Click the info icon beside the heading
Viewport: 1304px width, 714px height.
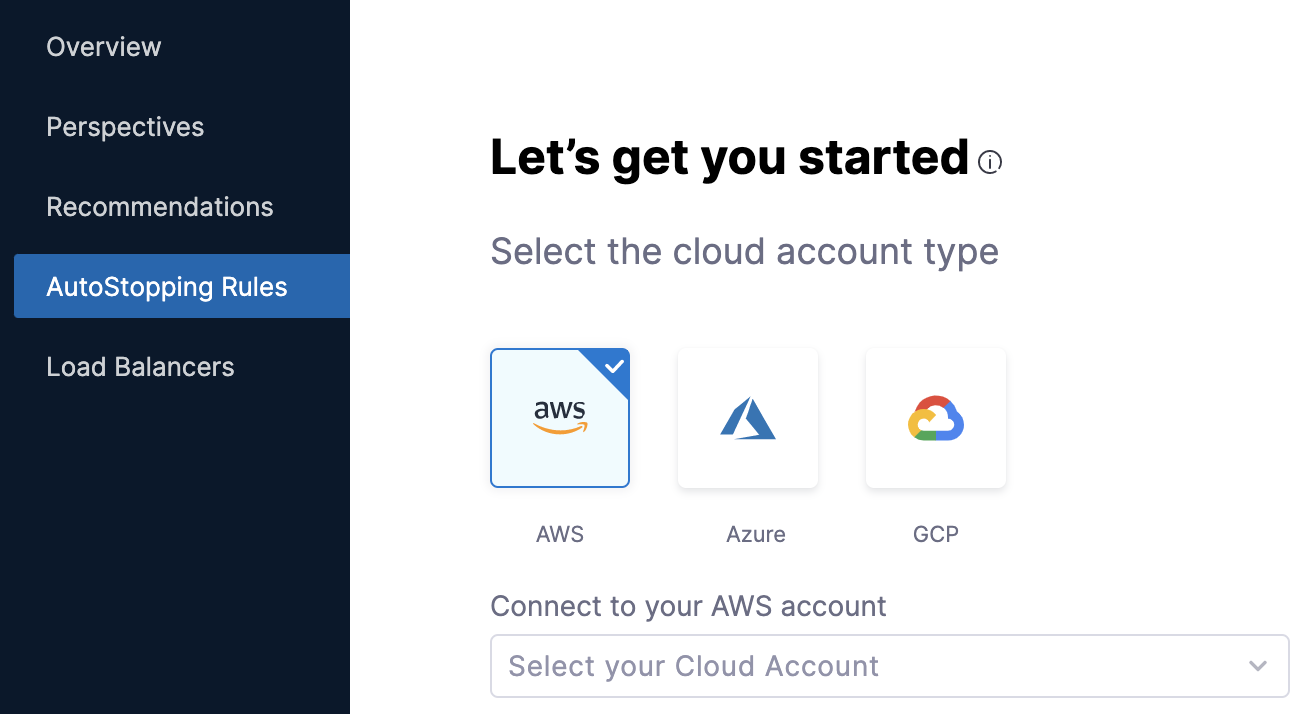point(990,162)
